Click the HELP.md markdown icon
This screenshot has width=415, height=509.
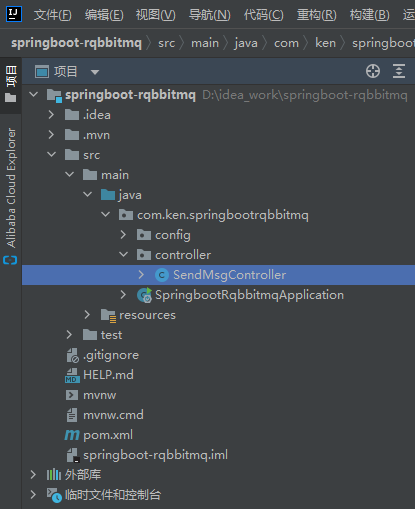[x=72, y=375]
